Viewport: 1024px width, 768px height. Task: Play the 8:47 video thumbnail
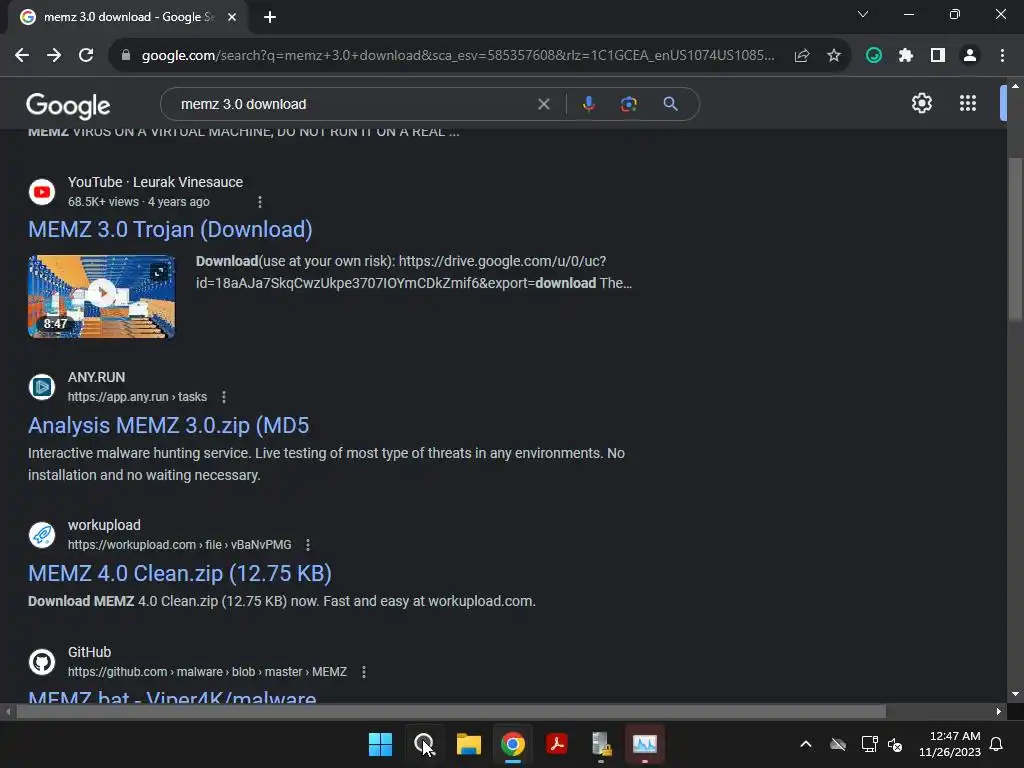101,296
